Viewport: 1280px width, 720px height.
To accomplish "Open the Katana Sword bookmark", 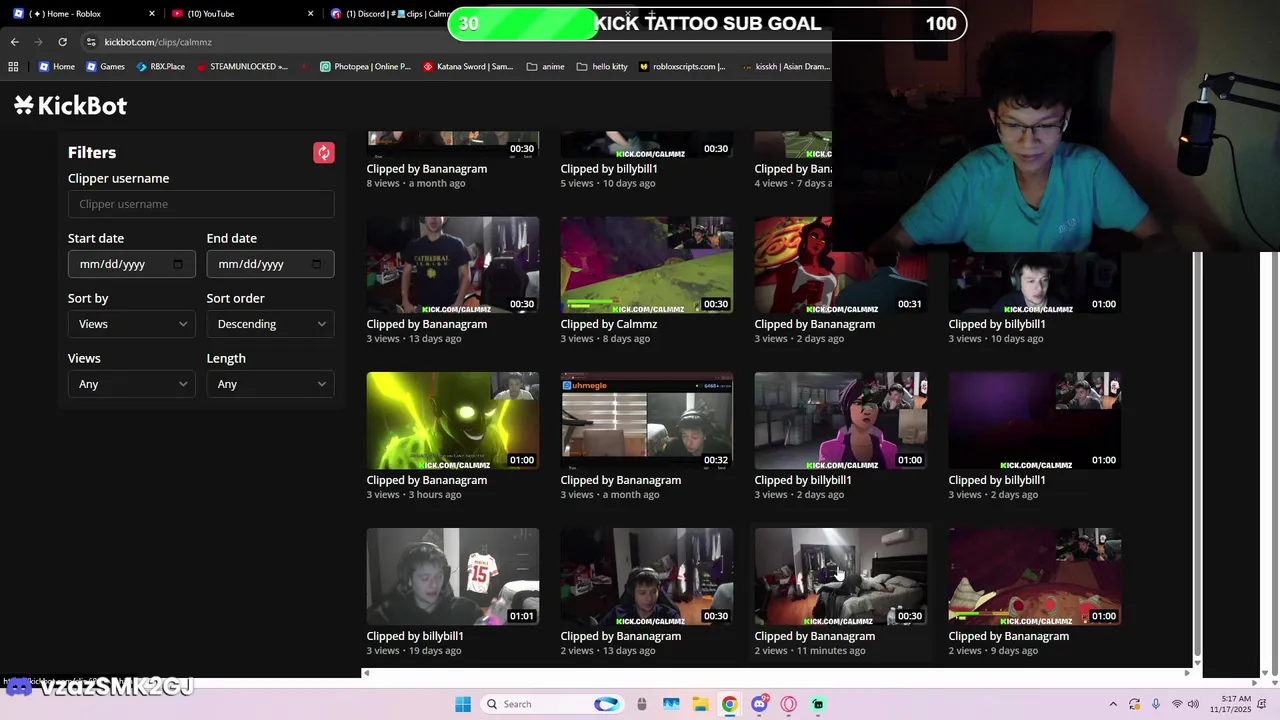I will pyautogui.click(x=468, y=67).
